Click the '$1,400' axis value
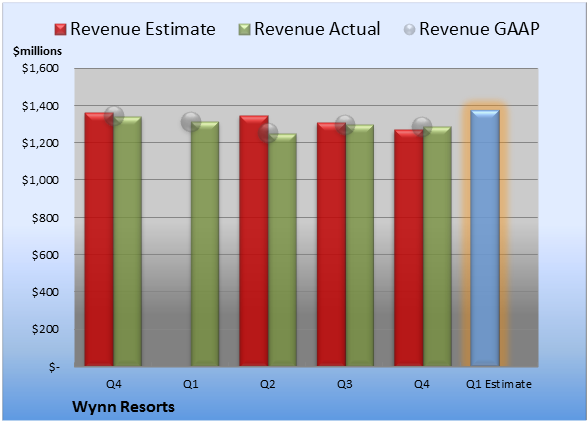 40,106
